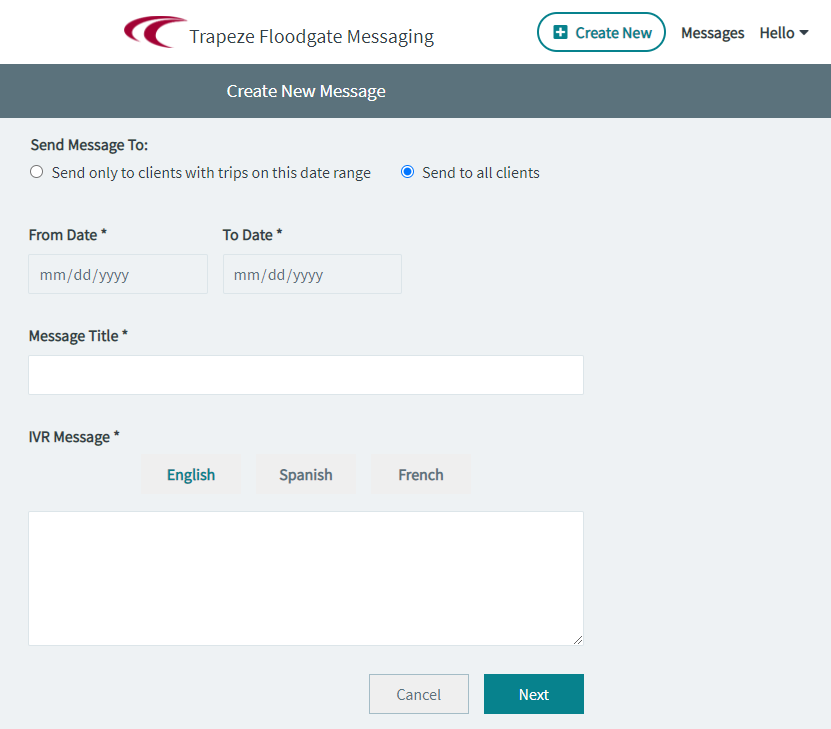The width and height of the screenshot is (831, 729).
Task: Select the English language tab
Action: [190, 474]
